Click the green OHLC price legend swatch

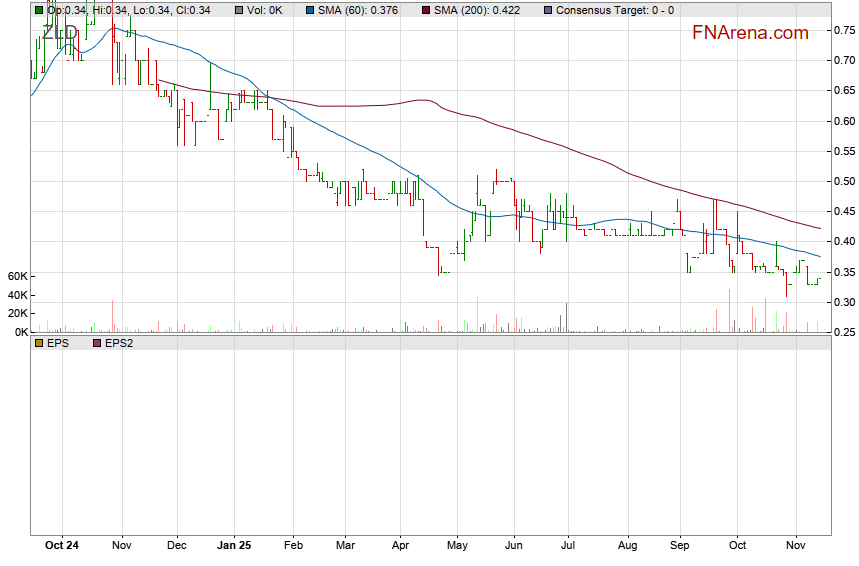tap(39, 10)
